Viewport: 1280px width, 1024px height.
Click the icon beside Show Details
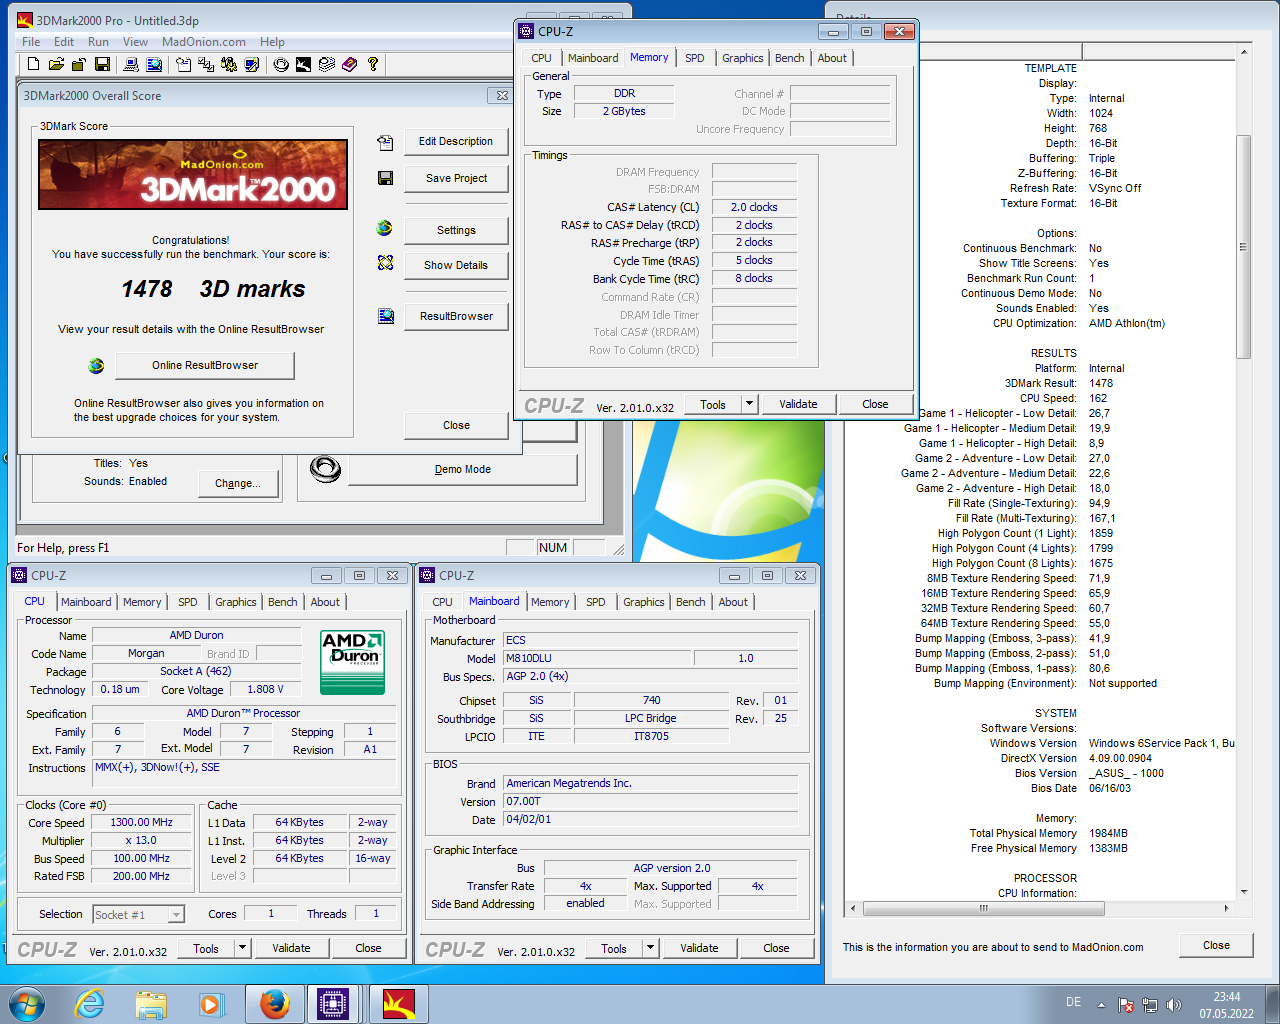point(385,263)
